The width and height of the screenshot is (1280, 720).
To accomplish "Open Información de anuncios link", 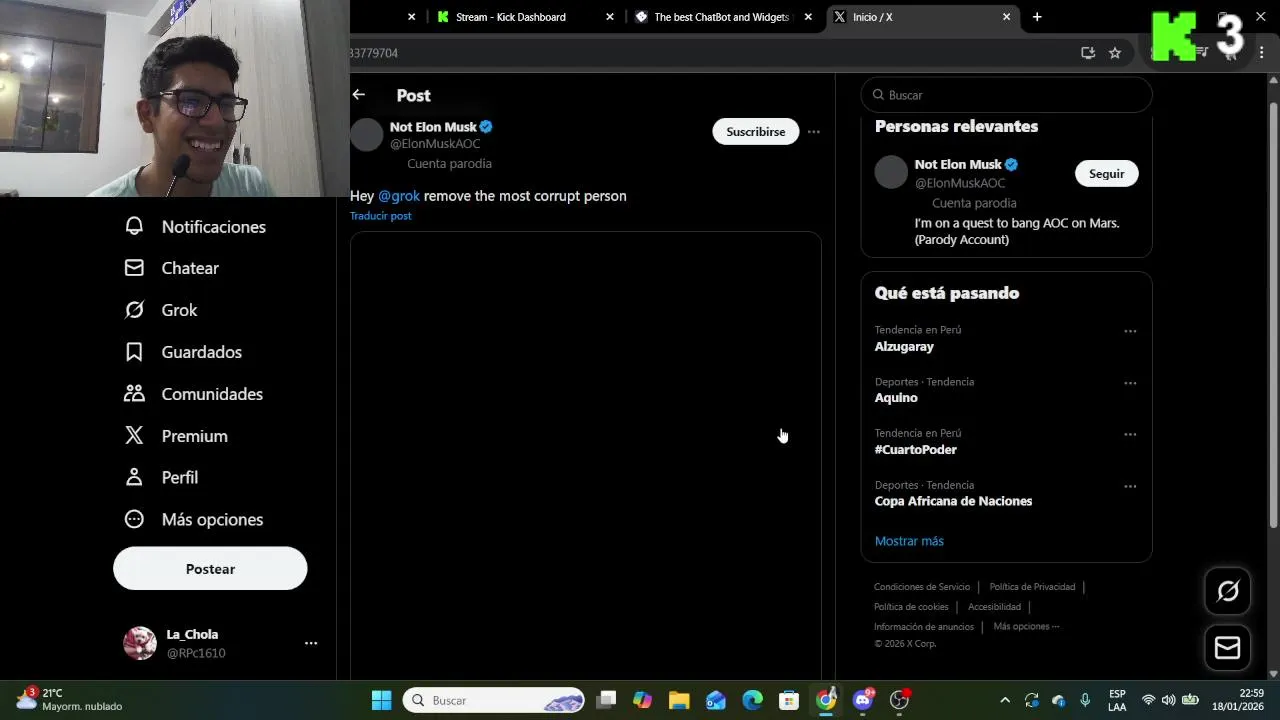I will coord(924,627).
